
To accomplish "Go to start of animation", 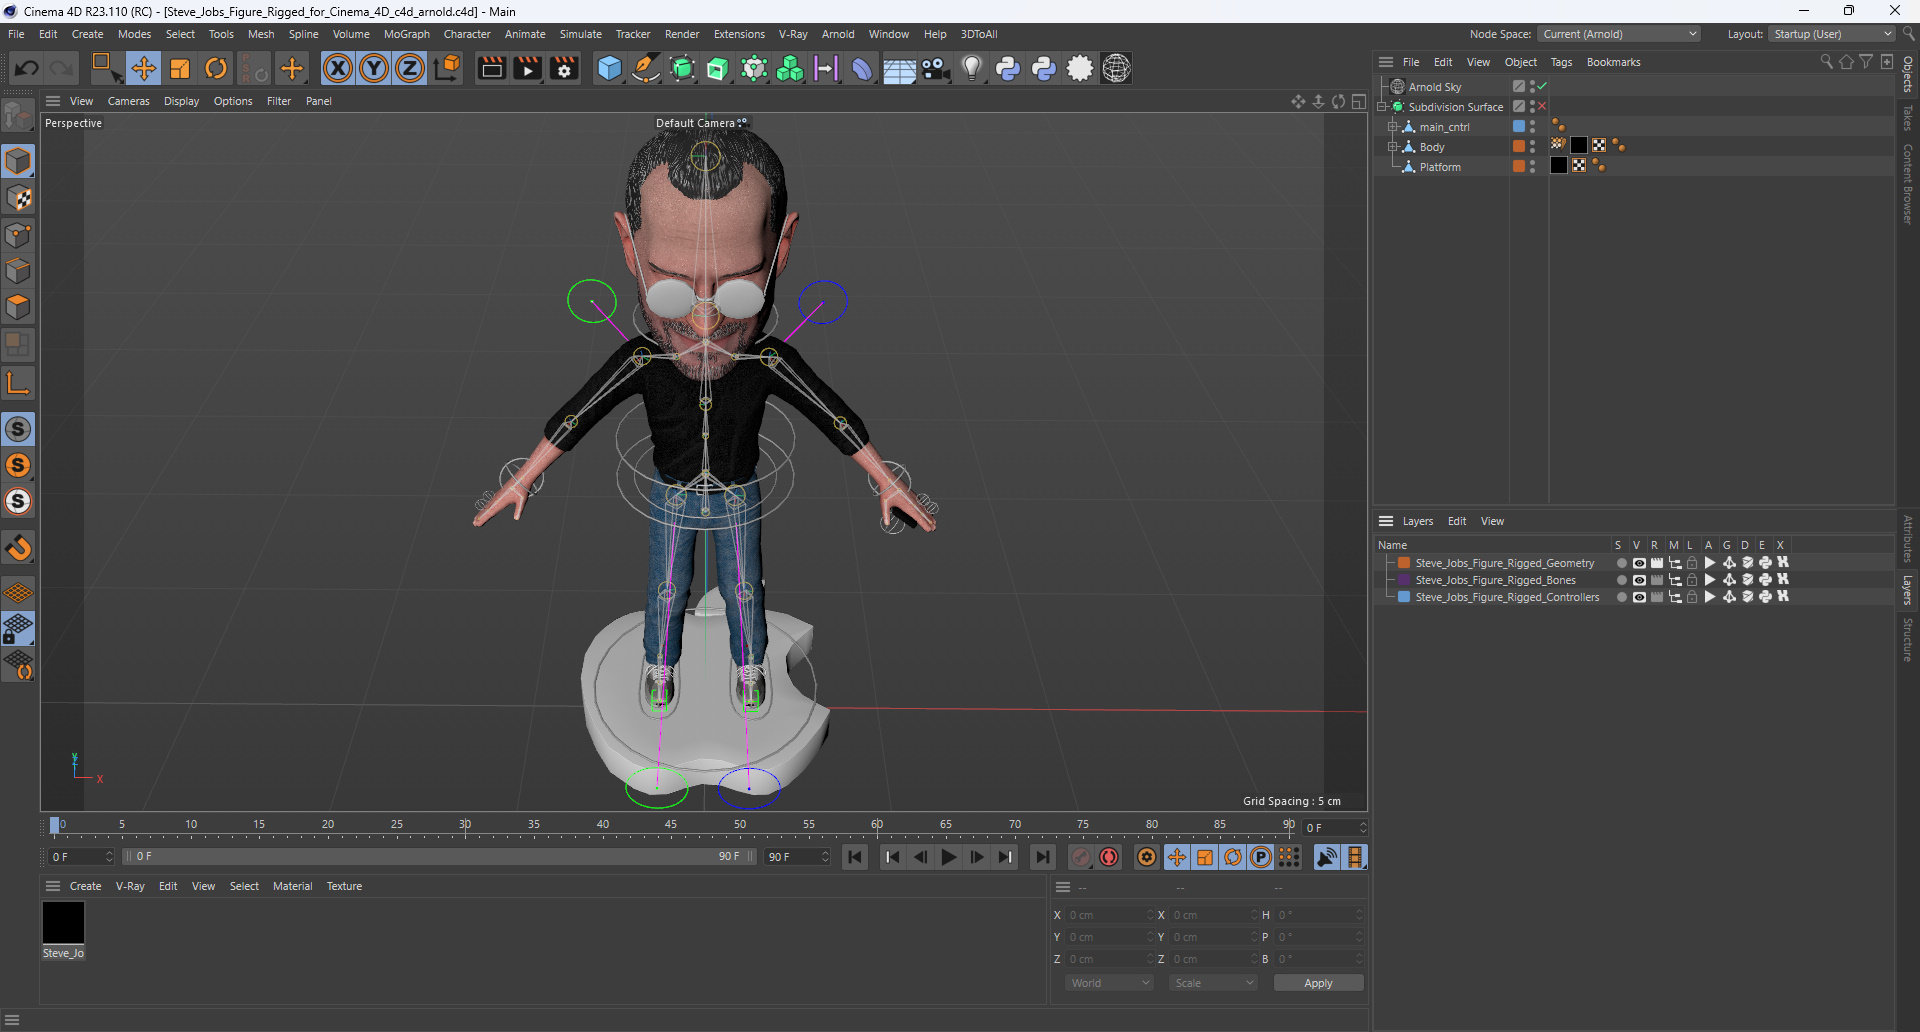I will pos(855,857).
